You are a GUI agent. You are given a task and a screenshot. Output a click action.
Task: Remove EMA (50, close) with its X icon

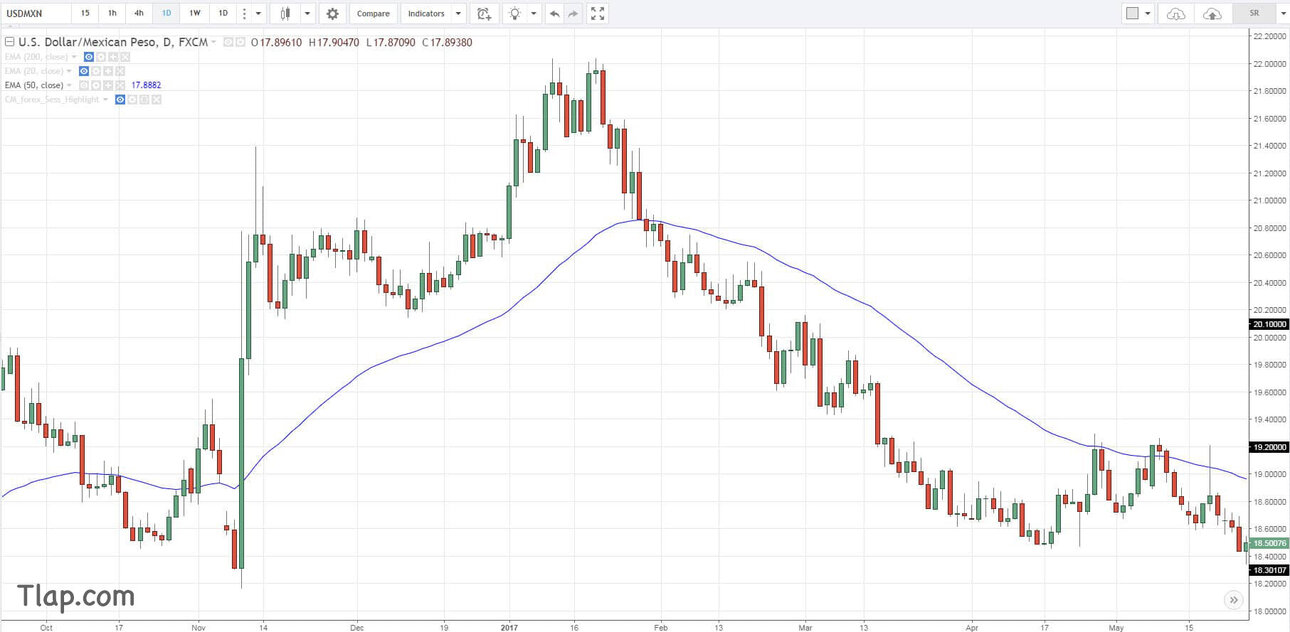tap(120, 85)
